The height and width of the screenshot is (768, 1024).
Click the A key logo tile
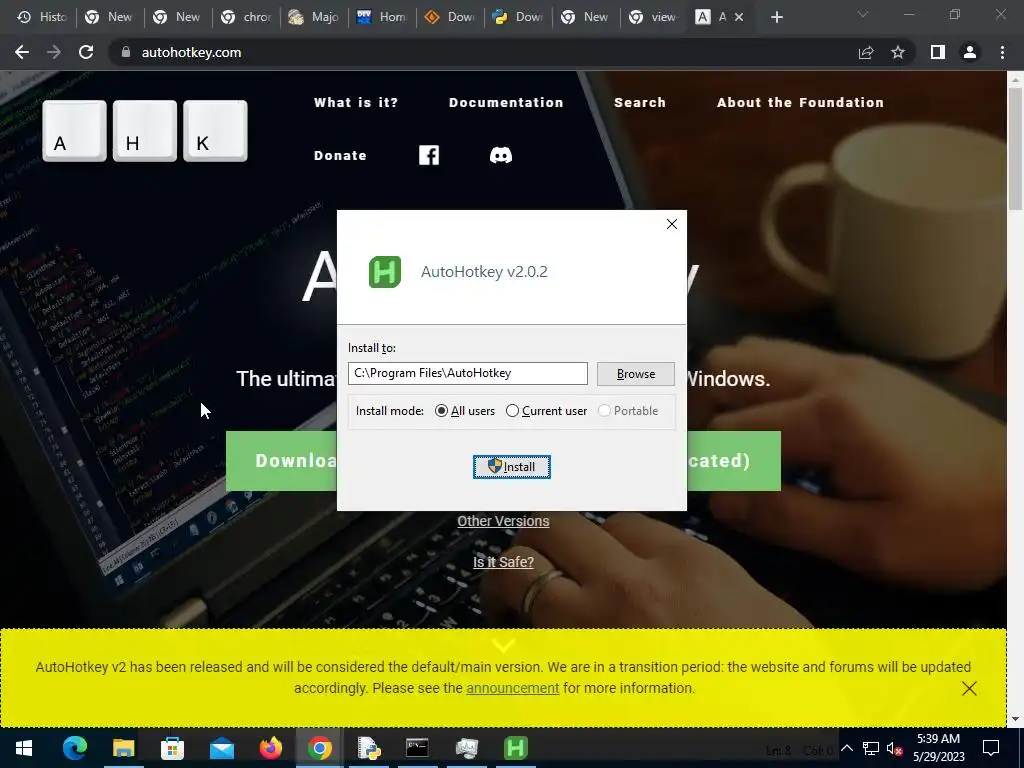tap(74, 131)
